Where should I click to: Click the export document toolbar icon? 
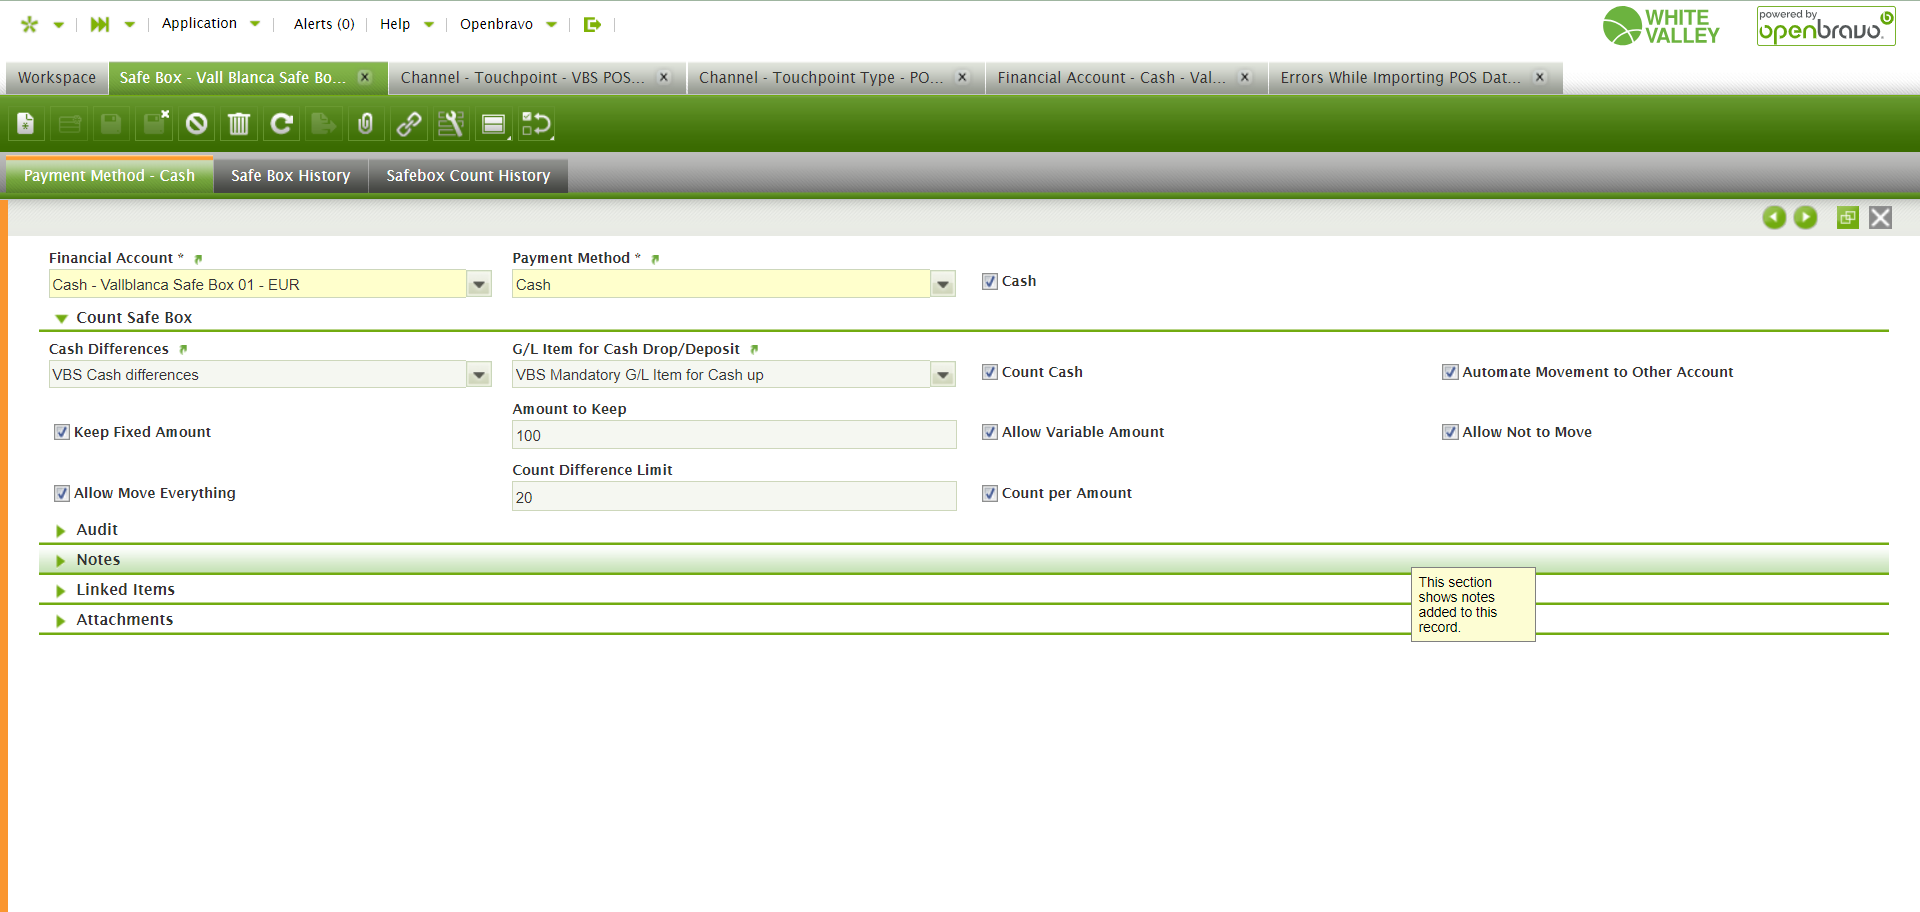click(324, 124)
